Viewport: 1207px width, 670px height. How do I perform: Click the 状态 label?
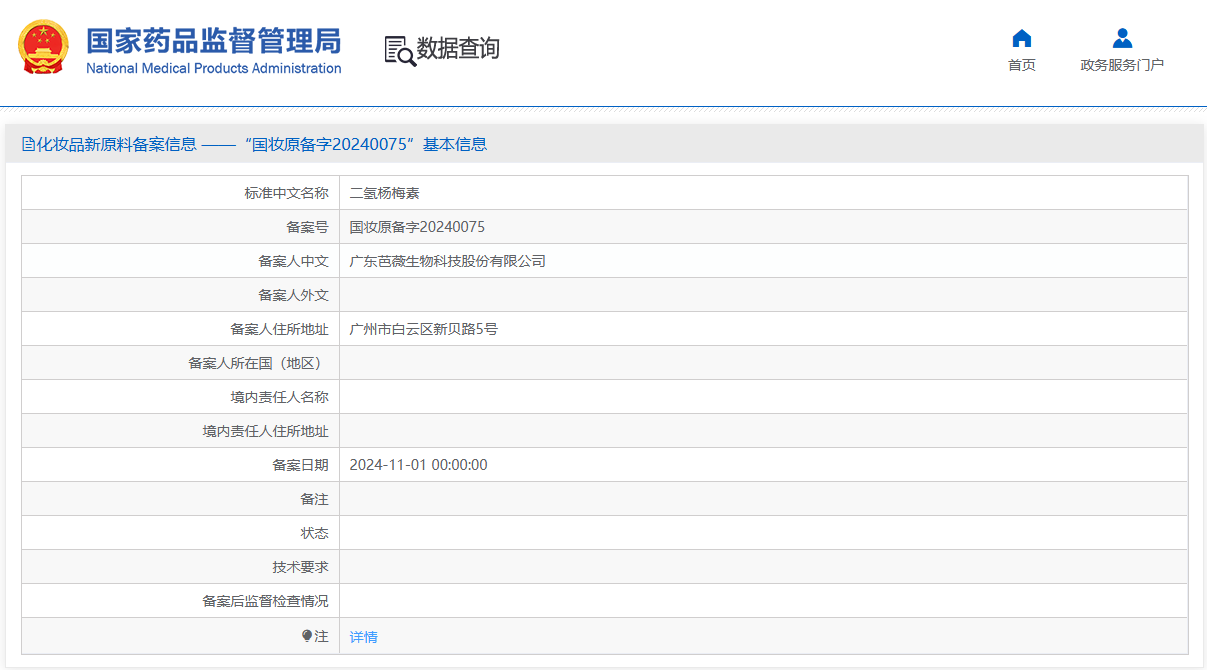pos(314,533)
